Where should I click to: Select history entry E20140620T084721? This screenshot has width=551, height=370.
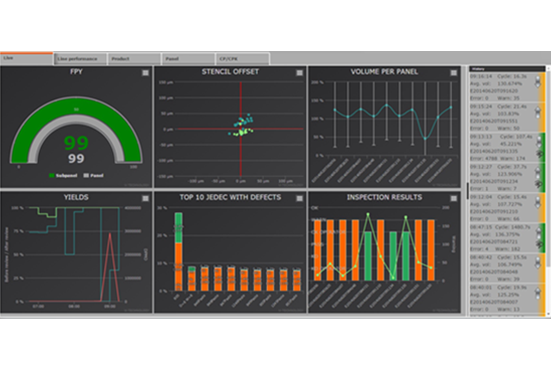click(x=507, y=238)
